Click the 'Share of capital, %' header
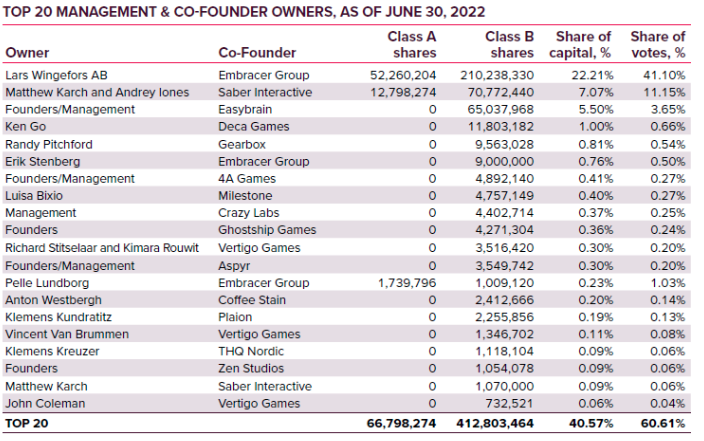704x441 pixels. click(580, 44)
